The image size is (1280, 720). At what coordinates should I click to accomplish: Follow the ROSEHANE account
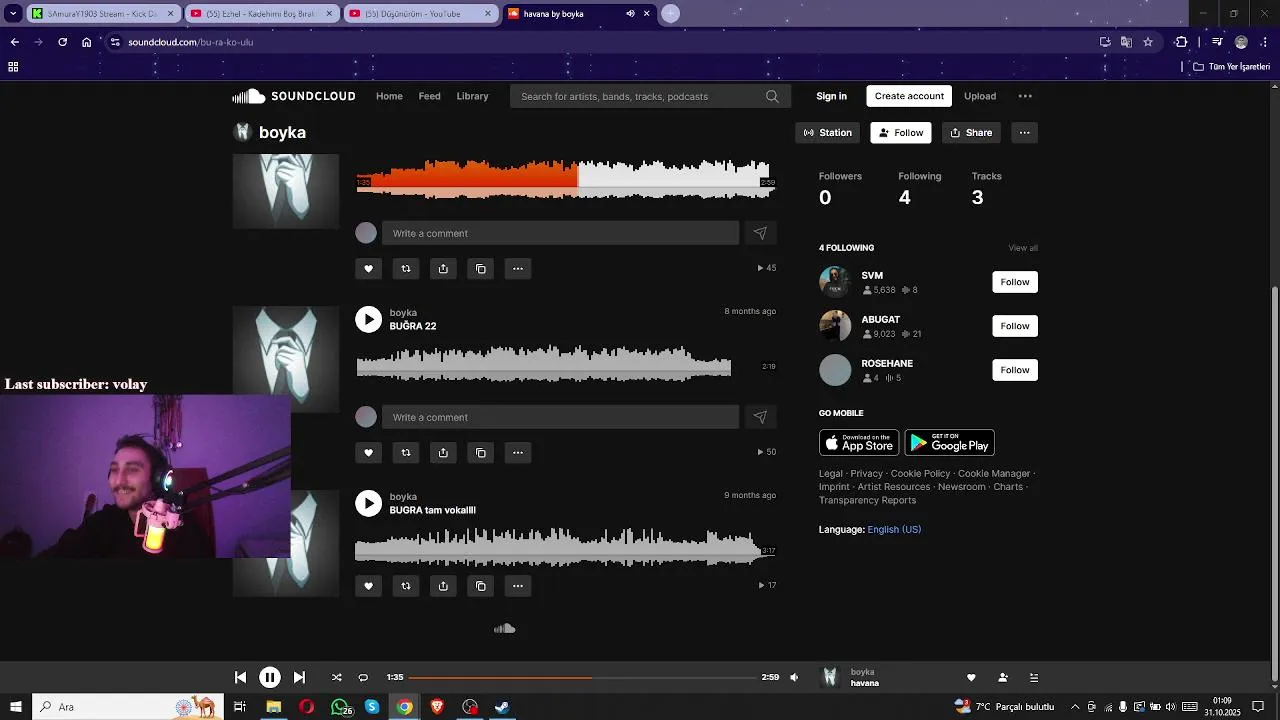point(1015,370)
